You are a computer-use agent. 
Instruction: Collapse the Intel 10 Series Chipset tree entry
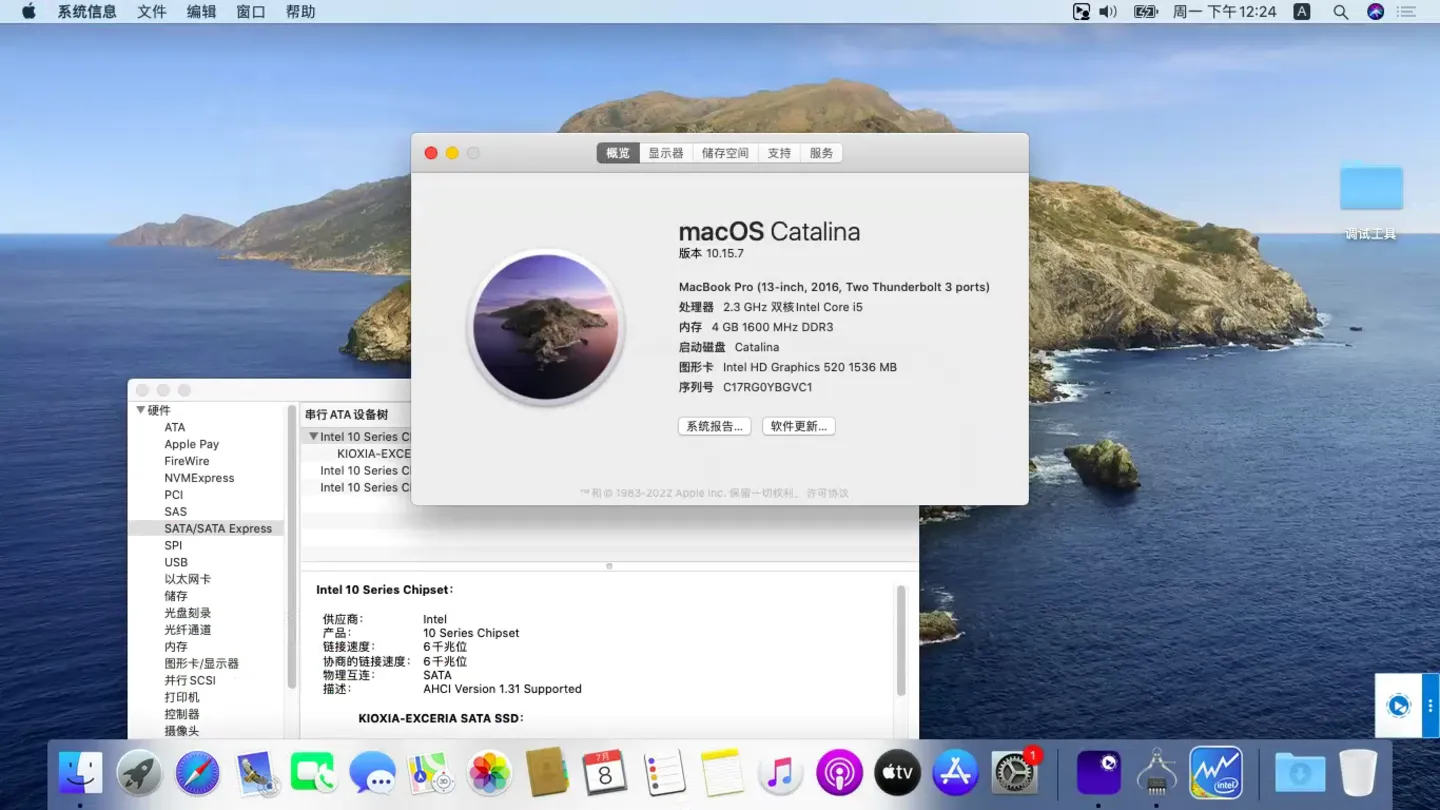[x=311, y=436]
